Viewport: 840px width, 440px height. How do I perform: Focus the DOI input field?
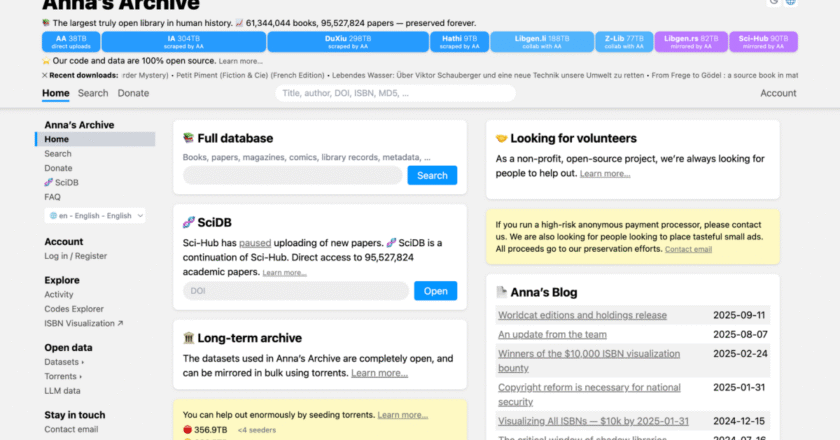296,291
